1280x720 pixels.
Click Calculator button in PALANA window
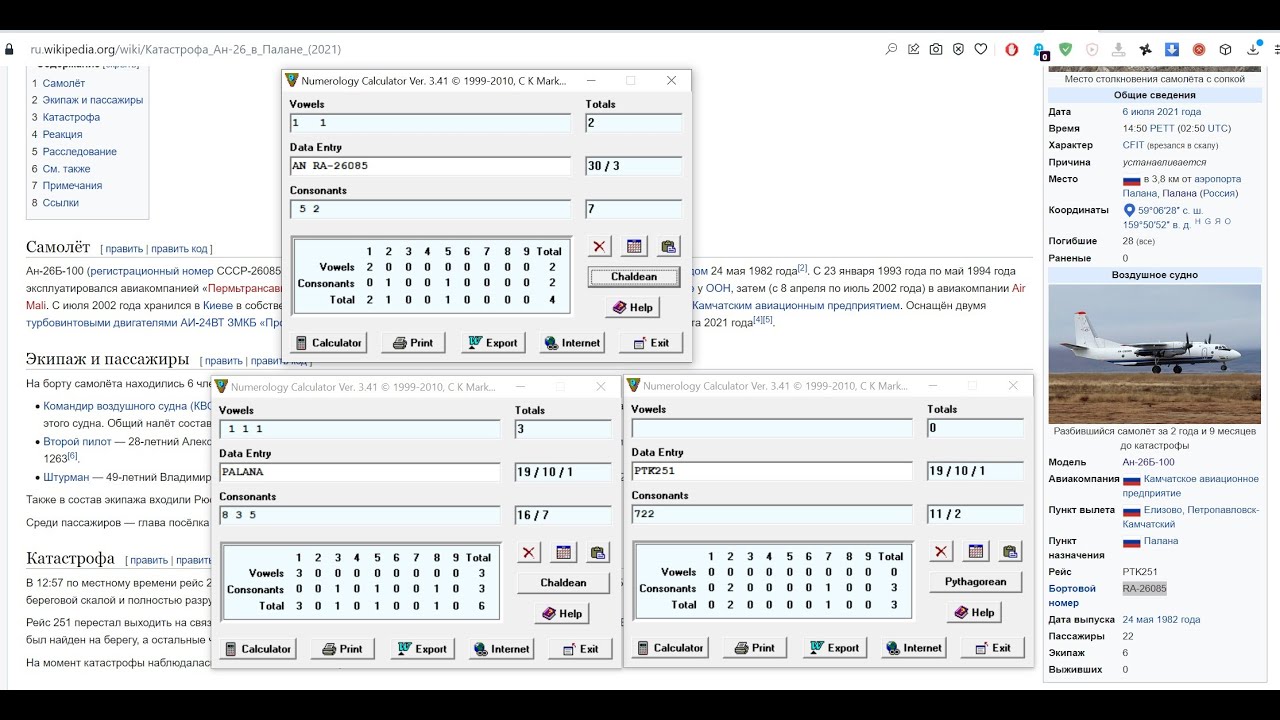[x=258, y=649]
